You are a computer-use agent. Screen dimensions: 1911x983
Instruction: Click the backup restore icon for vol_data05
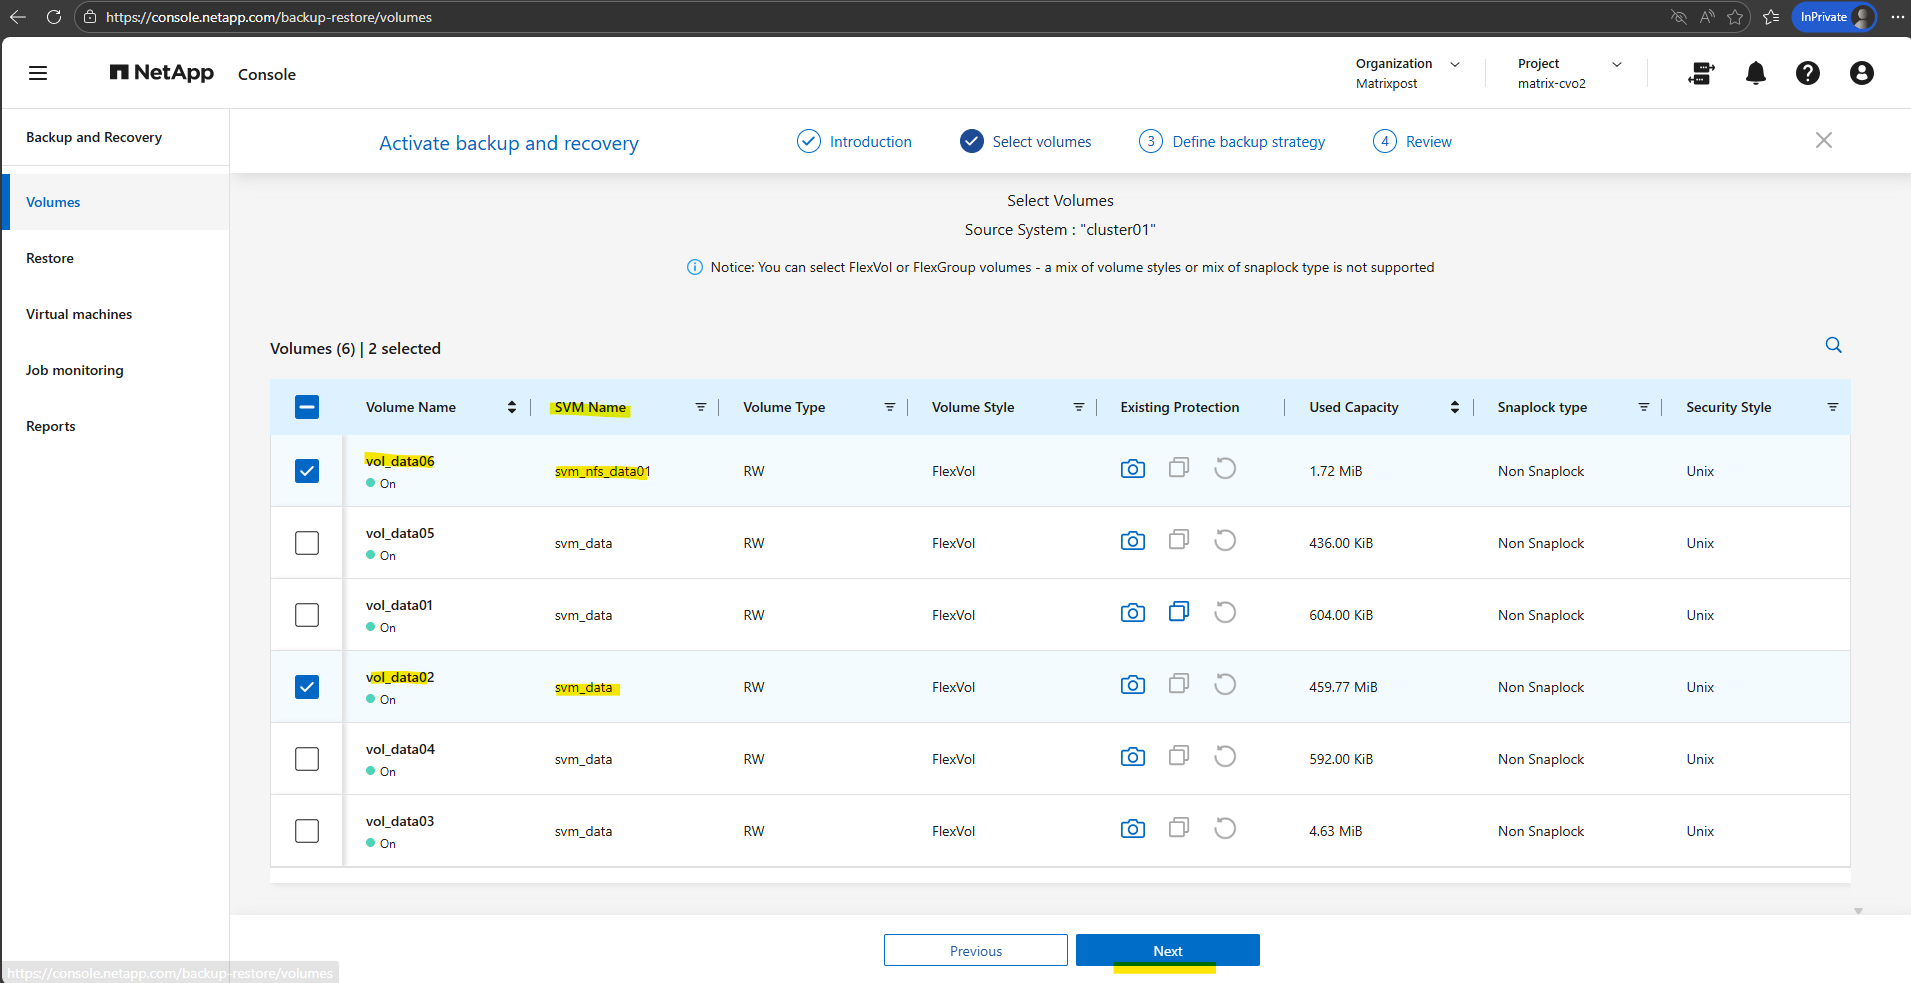tap(1225, 541)
